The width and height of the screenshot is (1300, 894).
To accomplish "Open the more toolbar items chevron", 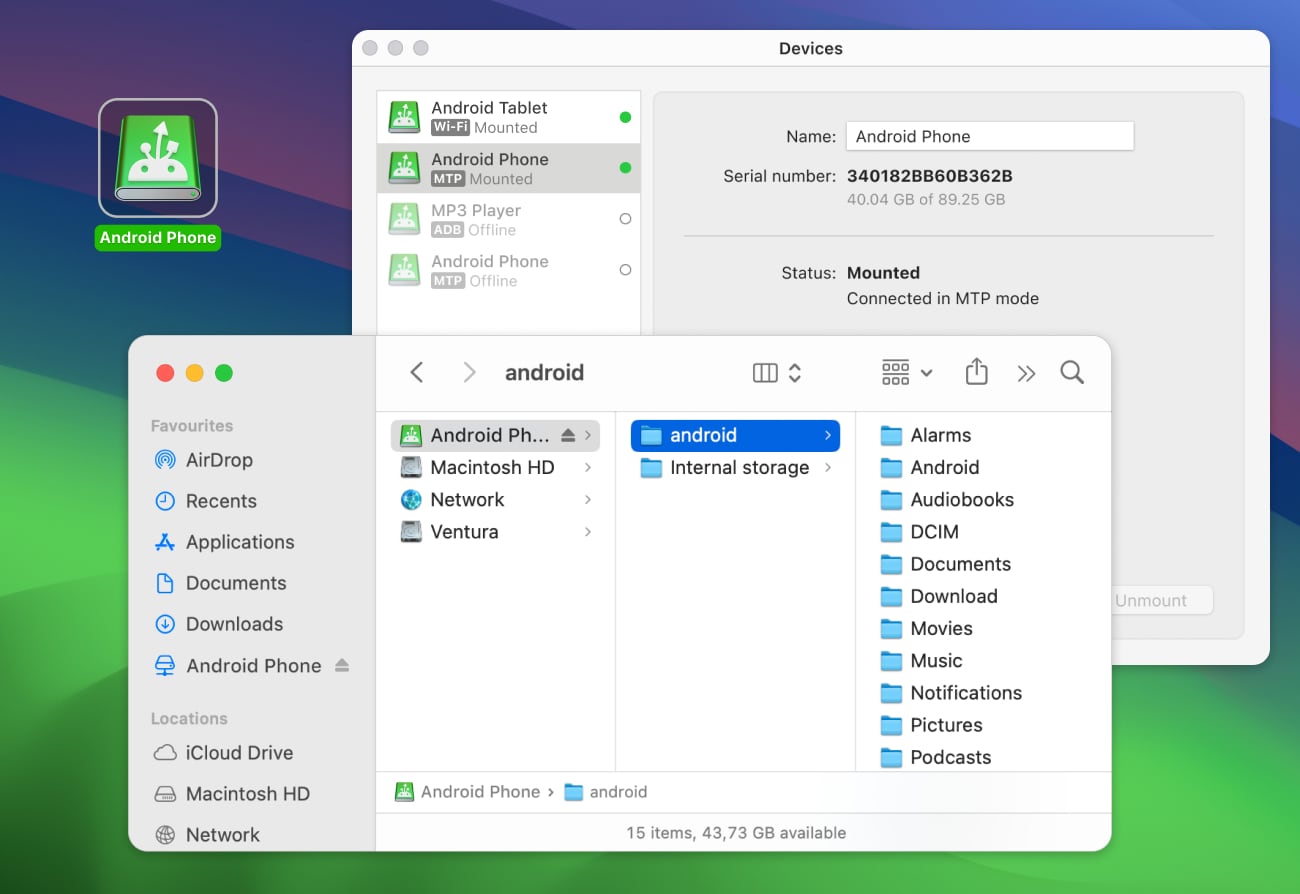I will click(1026, 371).
